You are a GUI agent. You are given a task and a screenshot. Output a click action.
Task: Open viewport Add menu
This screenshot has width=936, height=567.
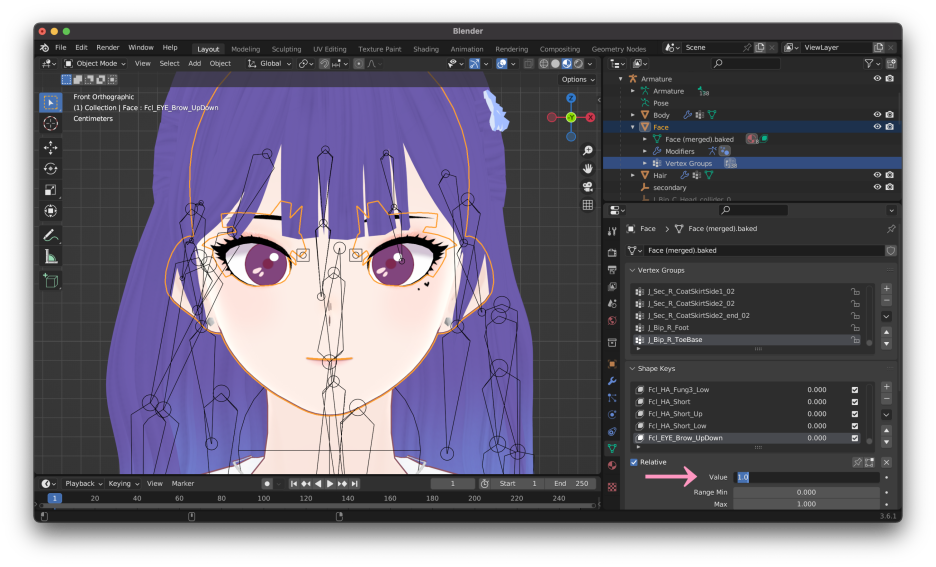[x=195, y=63]
